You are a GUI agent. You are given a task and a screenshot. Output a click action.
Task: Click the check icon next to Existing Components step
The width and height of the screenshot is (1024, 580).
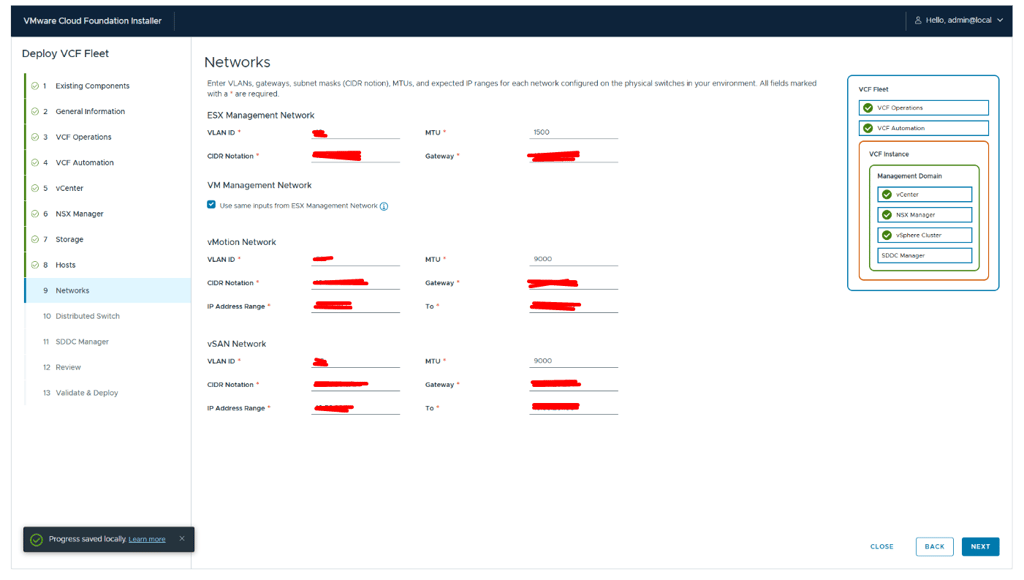[35, 86]
